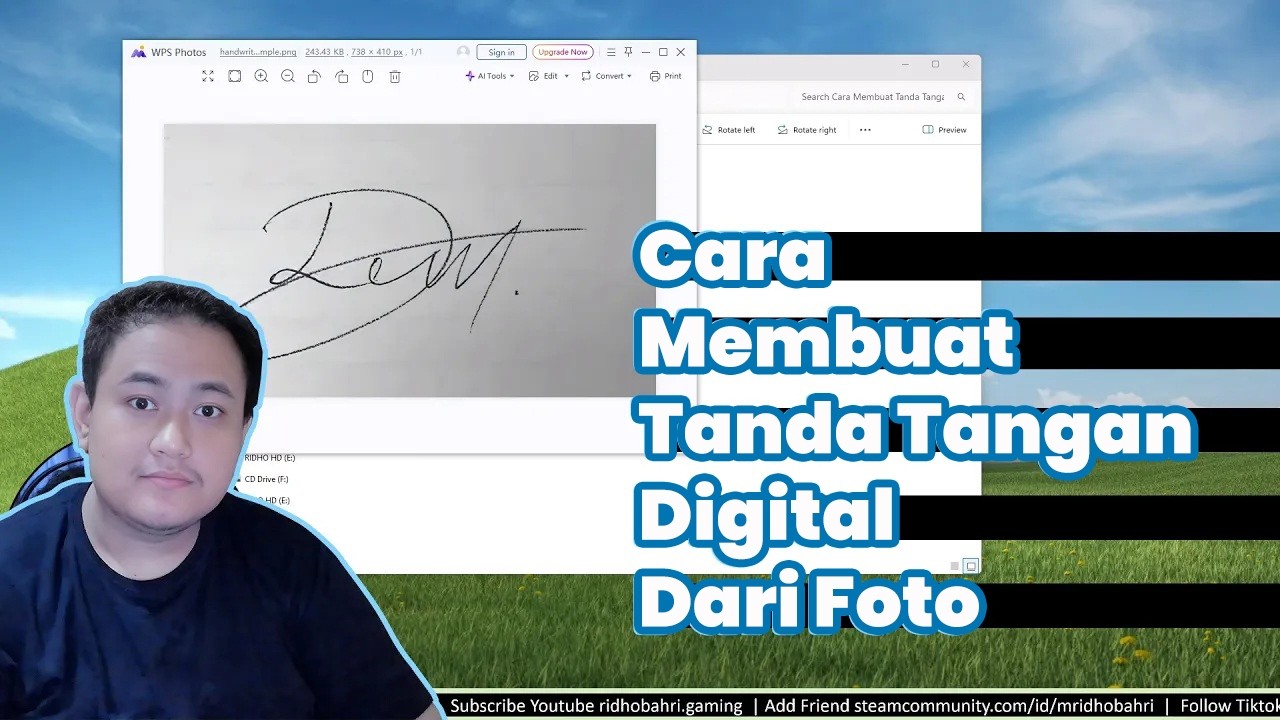This screenshot has height=720, width=1280.
Task: Rotate the image right in WPS Photos
Action: (x=341, y=76)
